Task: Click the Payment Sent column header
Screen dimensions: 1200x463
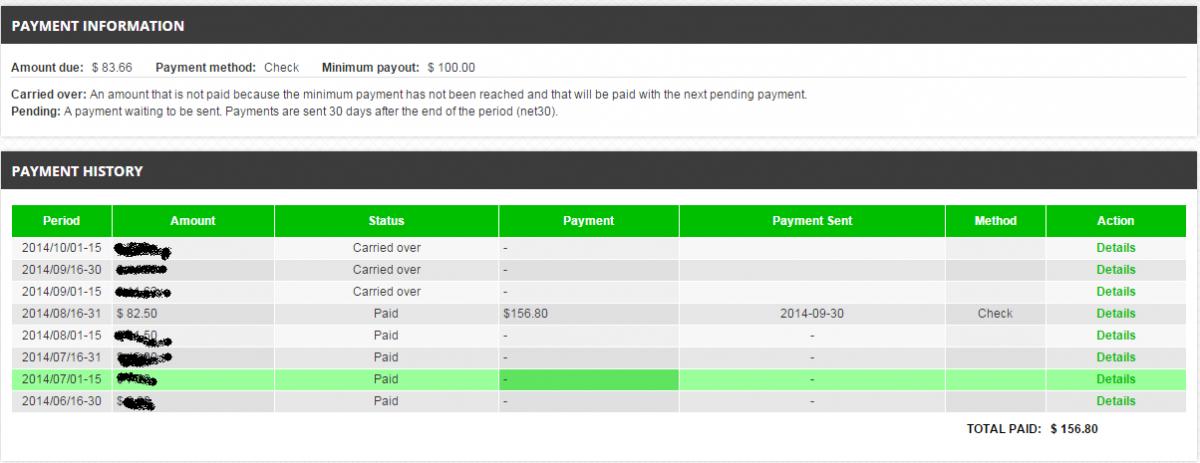Action: [812, 221]
